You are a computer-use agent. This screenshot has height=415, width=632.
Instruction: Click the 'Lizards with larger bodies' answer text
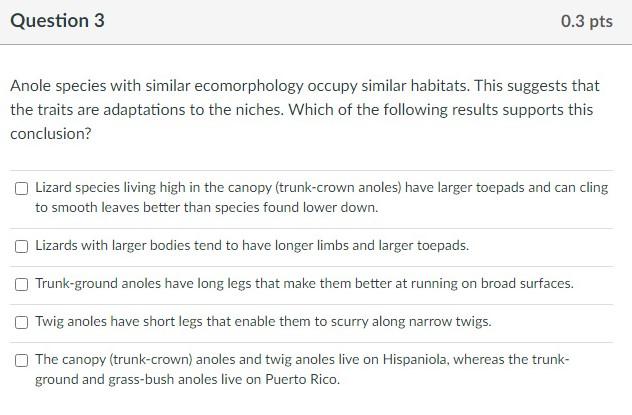click(252, 245)
